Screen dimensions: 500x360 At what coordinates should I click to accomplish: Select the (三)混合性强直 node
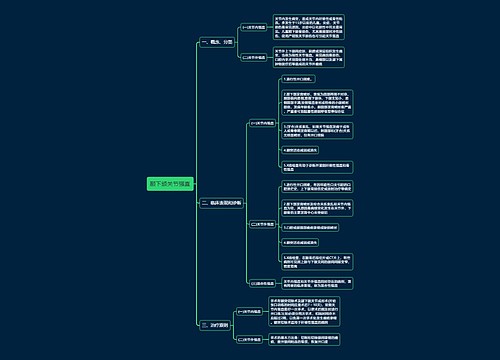(x=262, y=283)
